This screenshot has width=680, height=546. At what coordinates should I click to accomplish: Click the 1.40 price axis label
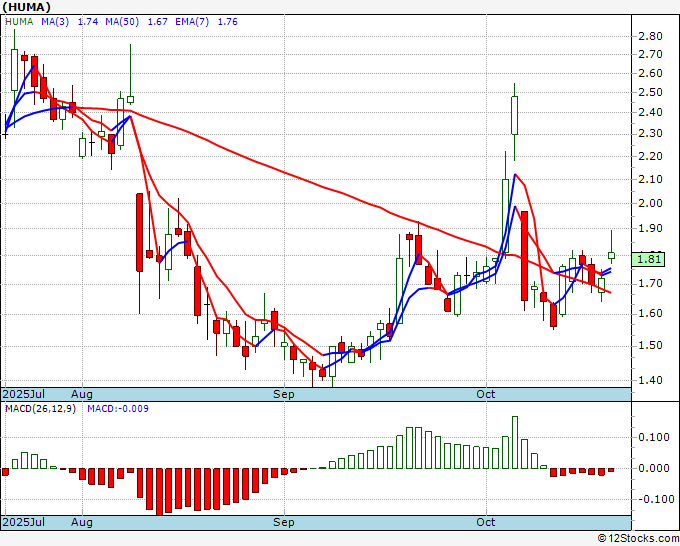pos(650,380)
